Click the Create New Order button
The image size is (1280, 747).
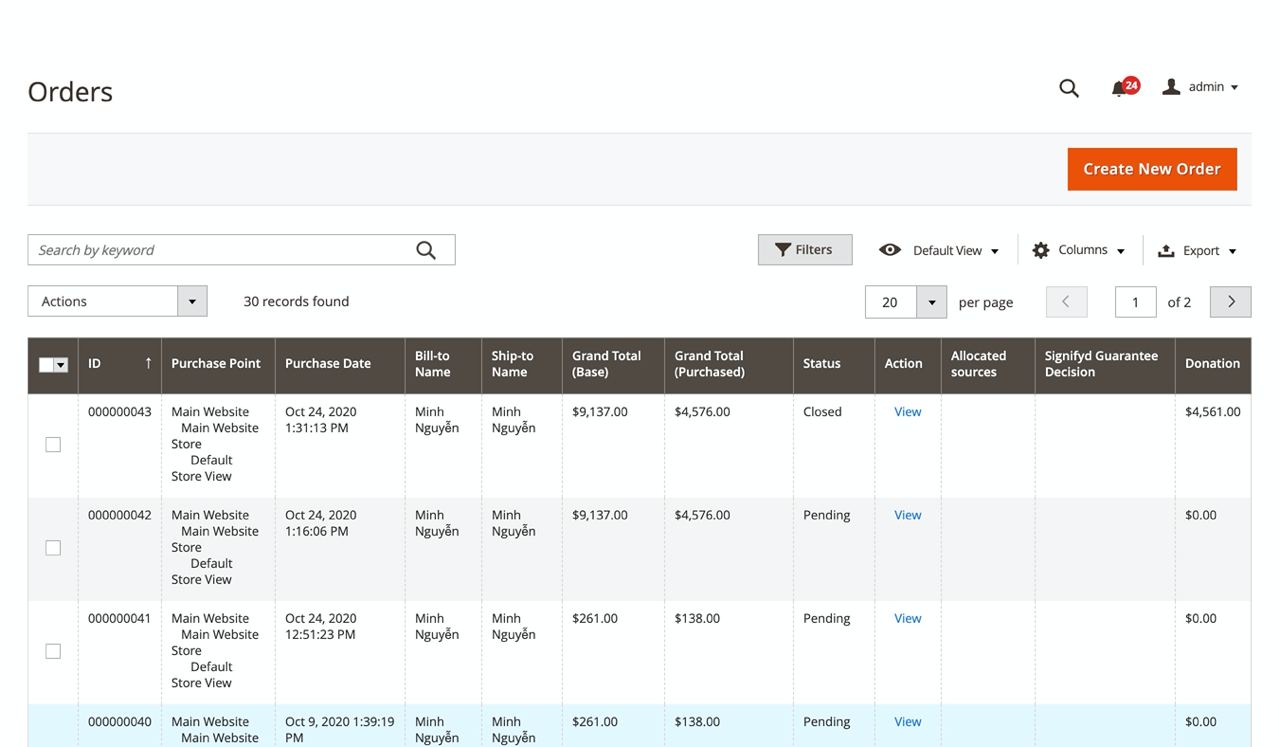(x=1151, y=169)
